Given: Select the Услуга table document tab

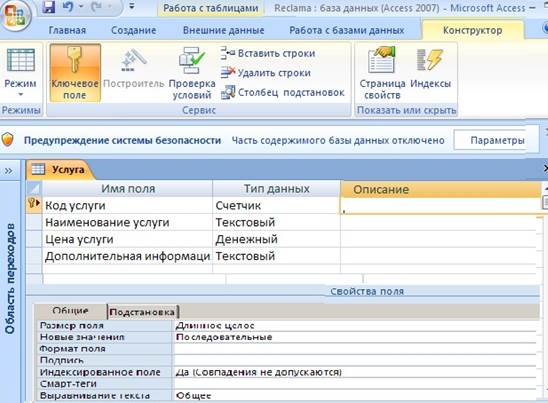Looking at the screenshot, I should [59, 170].
